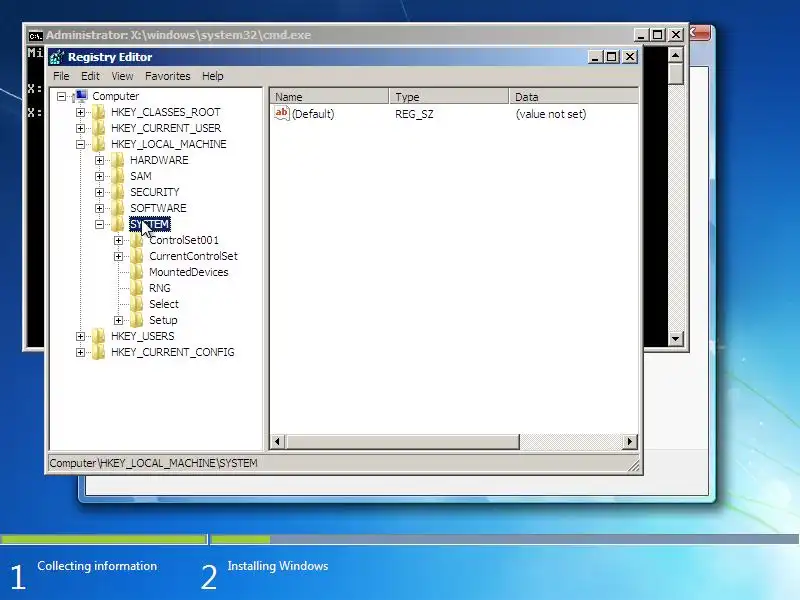
Task: Click the cmd window scroll down arrow
Action: 676,338
